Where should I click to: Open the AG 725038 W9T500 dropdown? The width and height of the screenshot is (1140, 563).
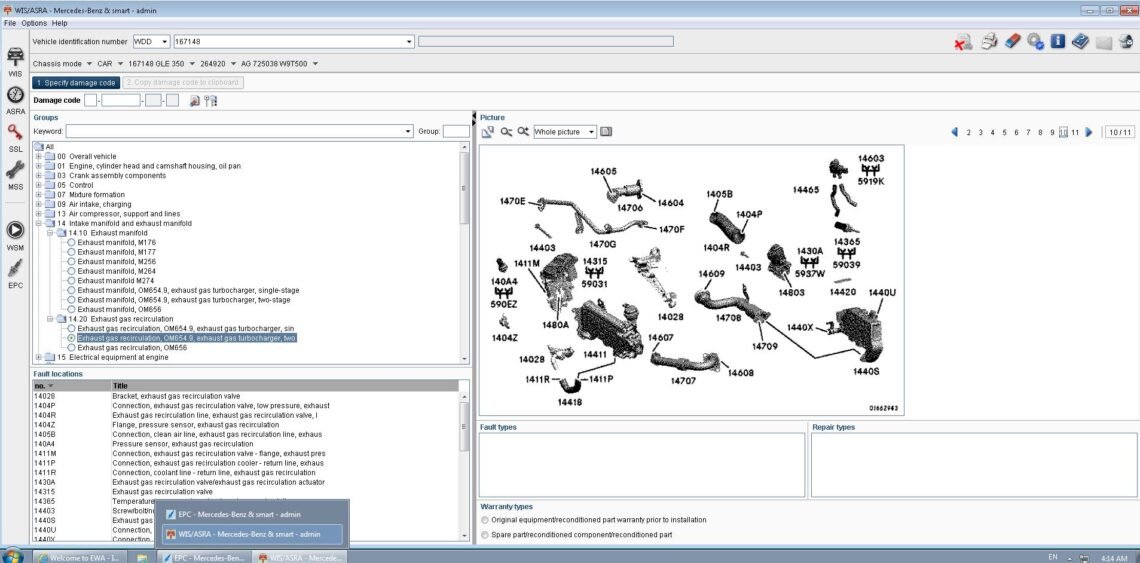[314, 64]
